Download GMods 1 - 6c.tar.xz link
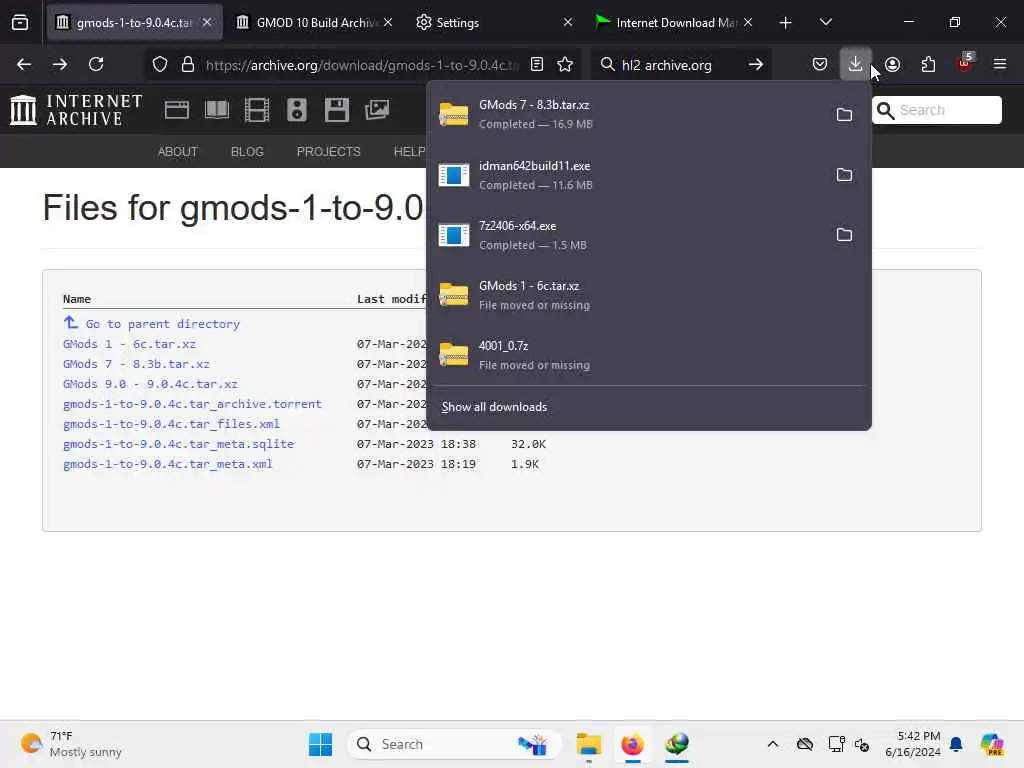This screenshot has width=1024, height=768. [129, 344]
